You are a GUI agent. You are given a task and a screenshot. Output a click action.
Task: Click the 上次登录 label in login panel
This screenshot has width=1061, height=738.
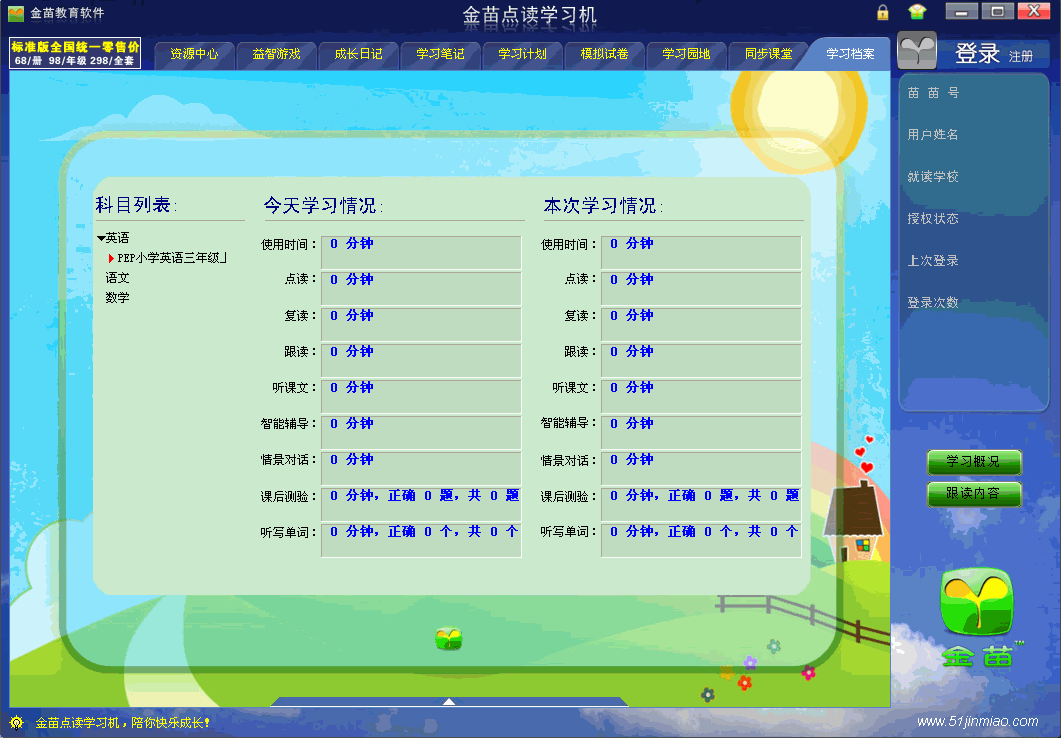click(x=932, y=260)
